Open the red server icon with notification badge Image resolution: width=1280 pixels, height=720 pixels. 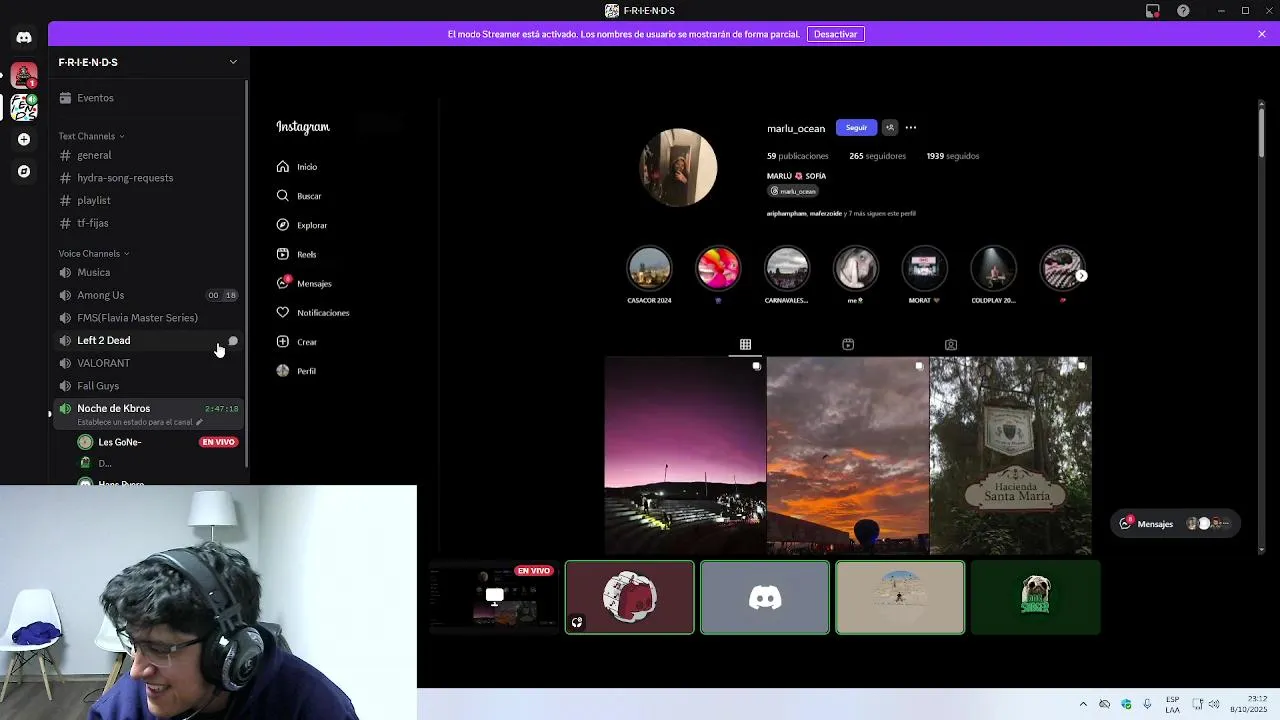[24, 75]
